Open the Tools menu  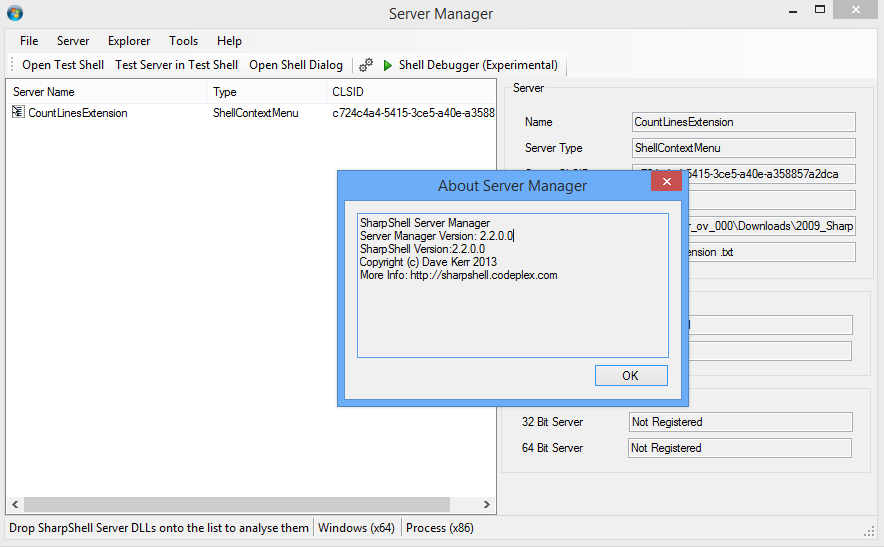[x=183, y=41]
